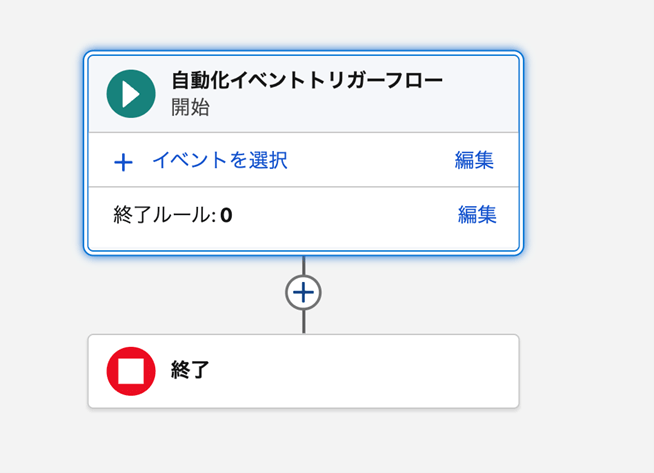Click the green start play icon
The width and height of the screenshot is (654, 473).
[x=131, y=94]
